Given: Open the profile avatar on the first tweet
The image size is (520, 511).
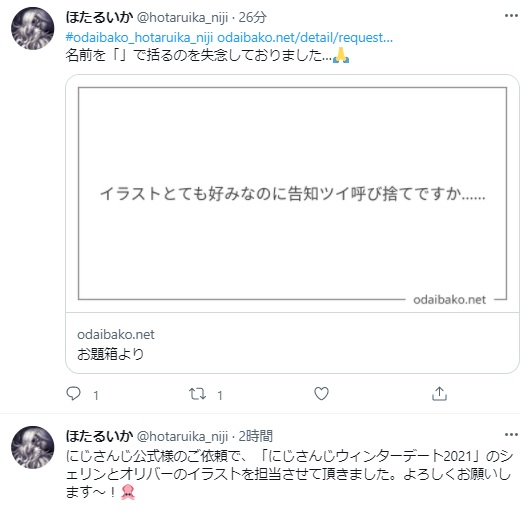Looking at the screenshot, I should pyautogui.click(x=33, y=28).
